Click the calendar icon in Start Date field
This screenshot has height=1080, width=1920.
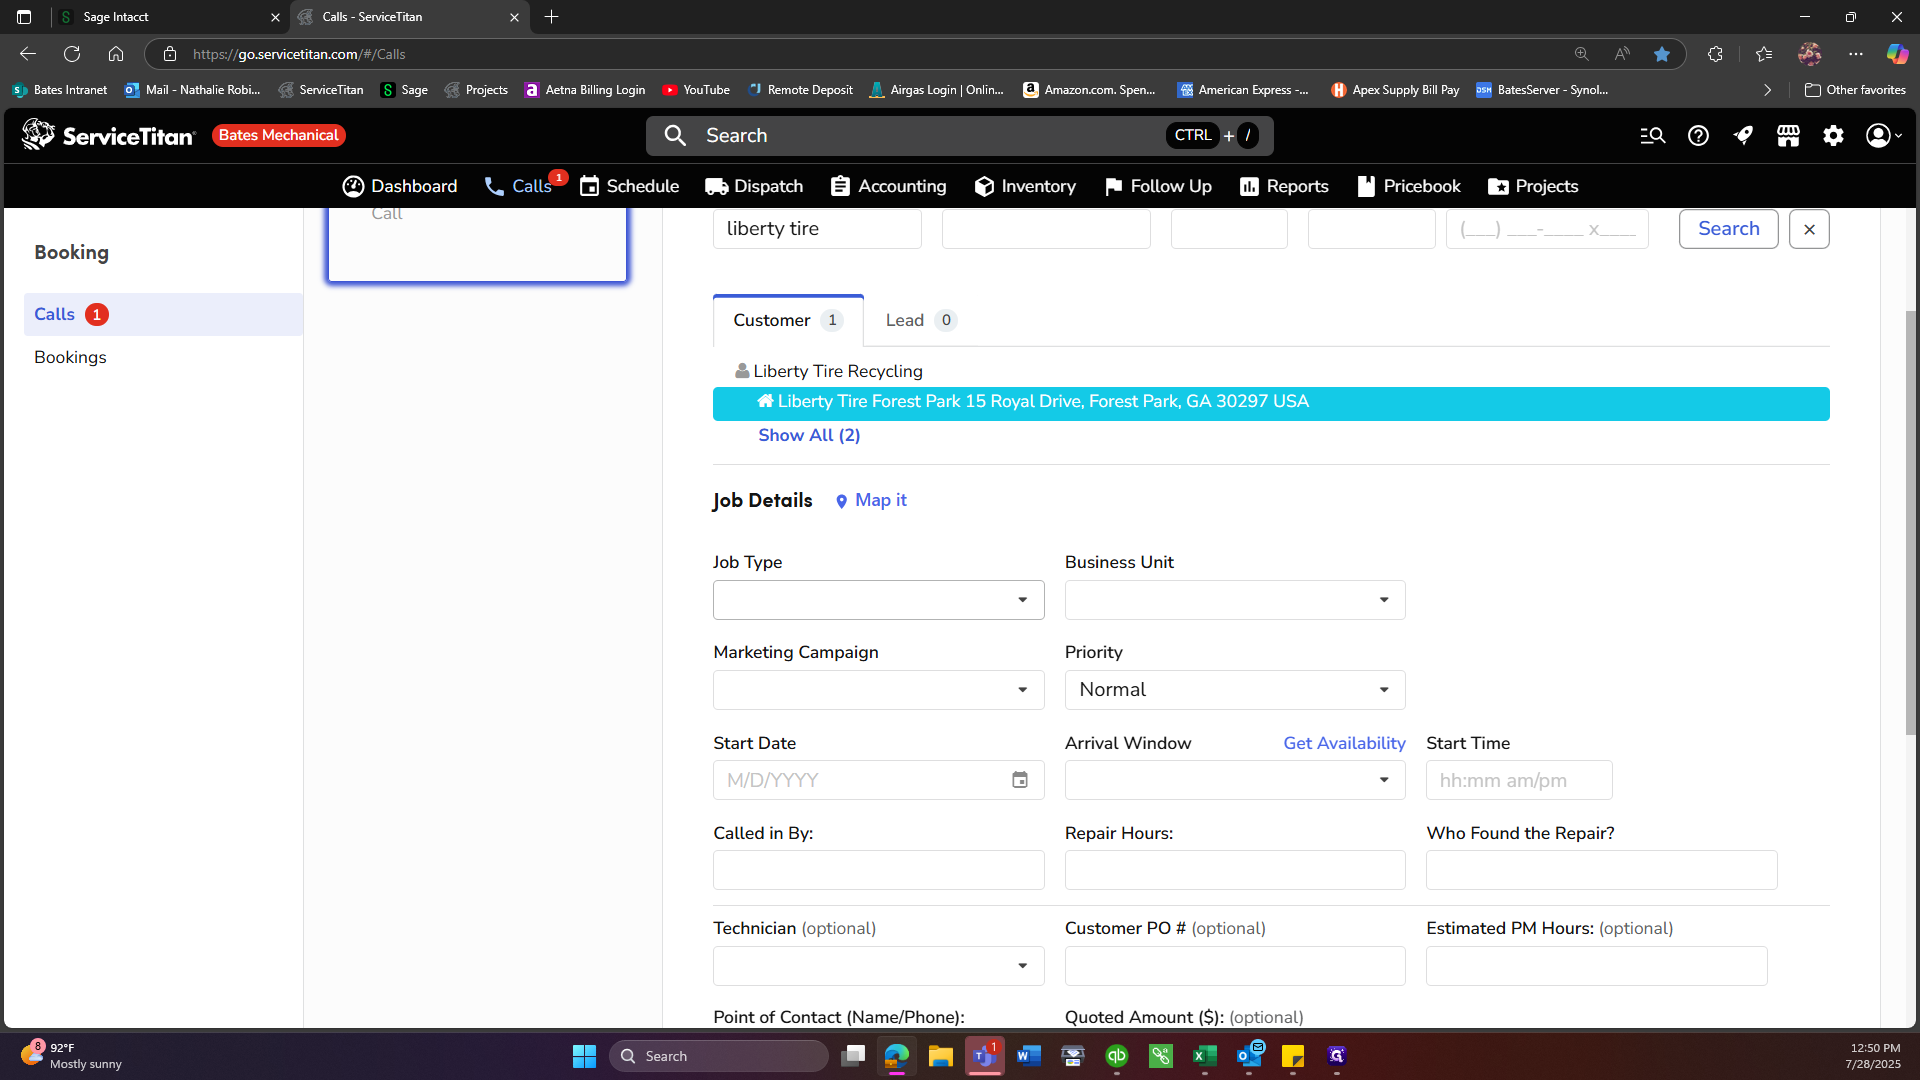point(1020,780)
